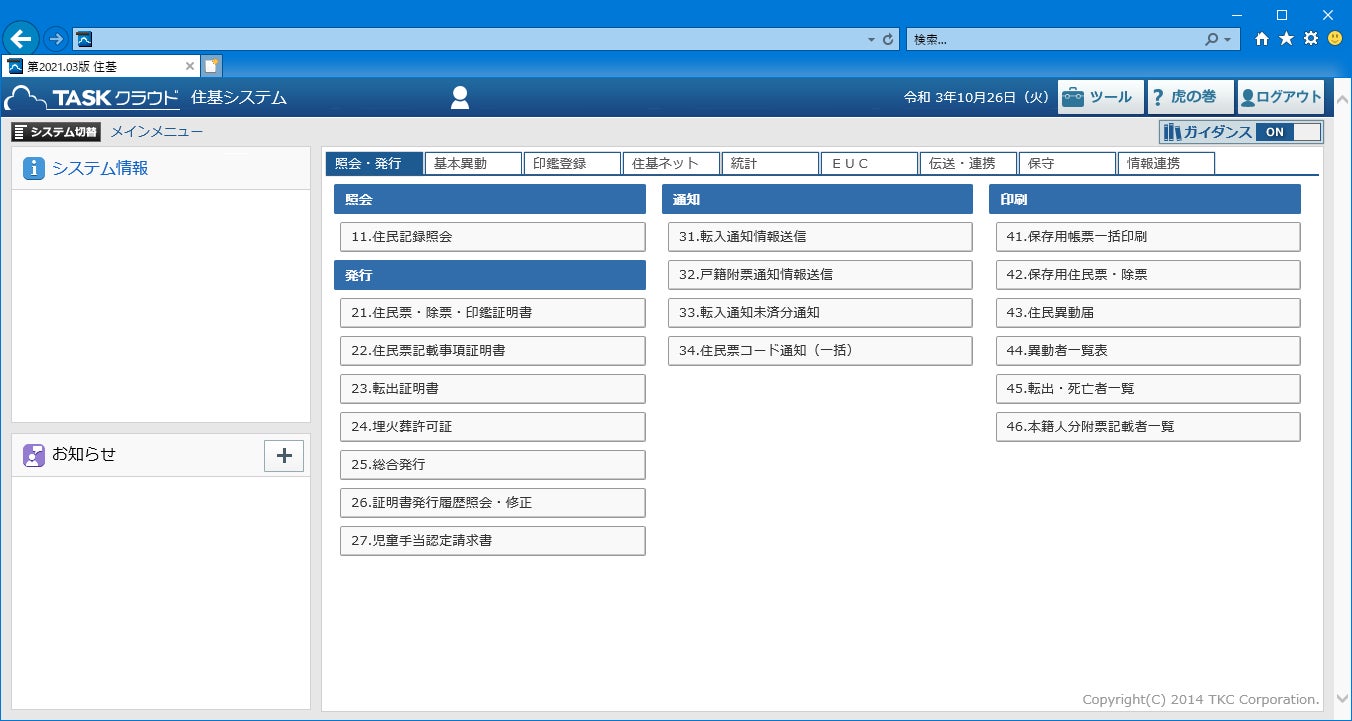Image resolution: width=1352 pixels, height=721 pixels.
Task: Click the ガイダンス bar-chart icon
Action: [1172, 131]
